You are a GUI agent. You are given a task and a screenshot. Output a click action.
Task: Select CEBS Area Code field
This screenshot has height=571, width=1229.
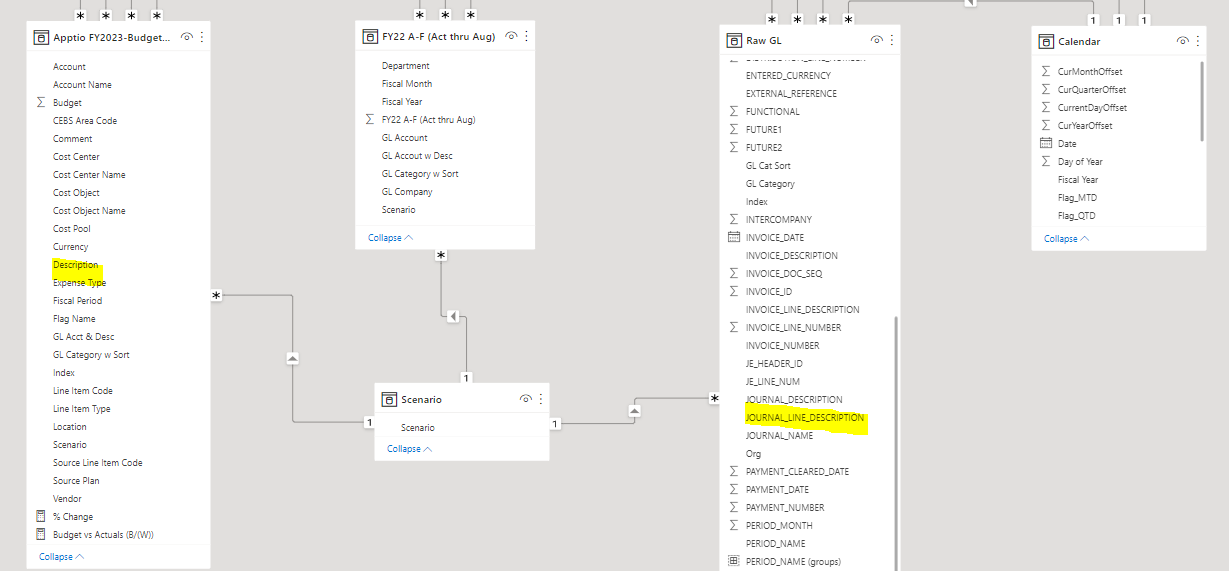[85, 121]
